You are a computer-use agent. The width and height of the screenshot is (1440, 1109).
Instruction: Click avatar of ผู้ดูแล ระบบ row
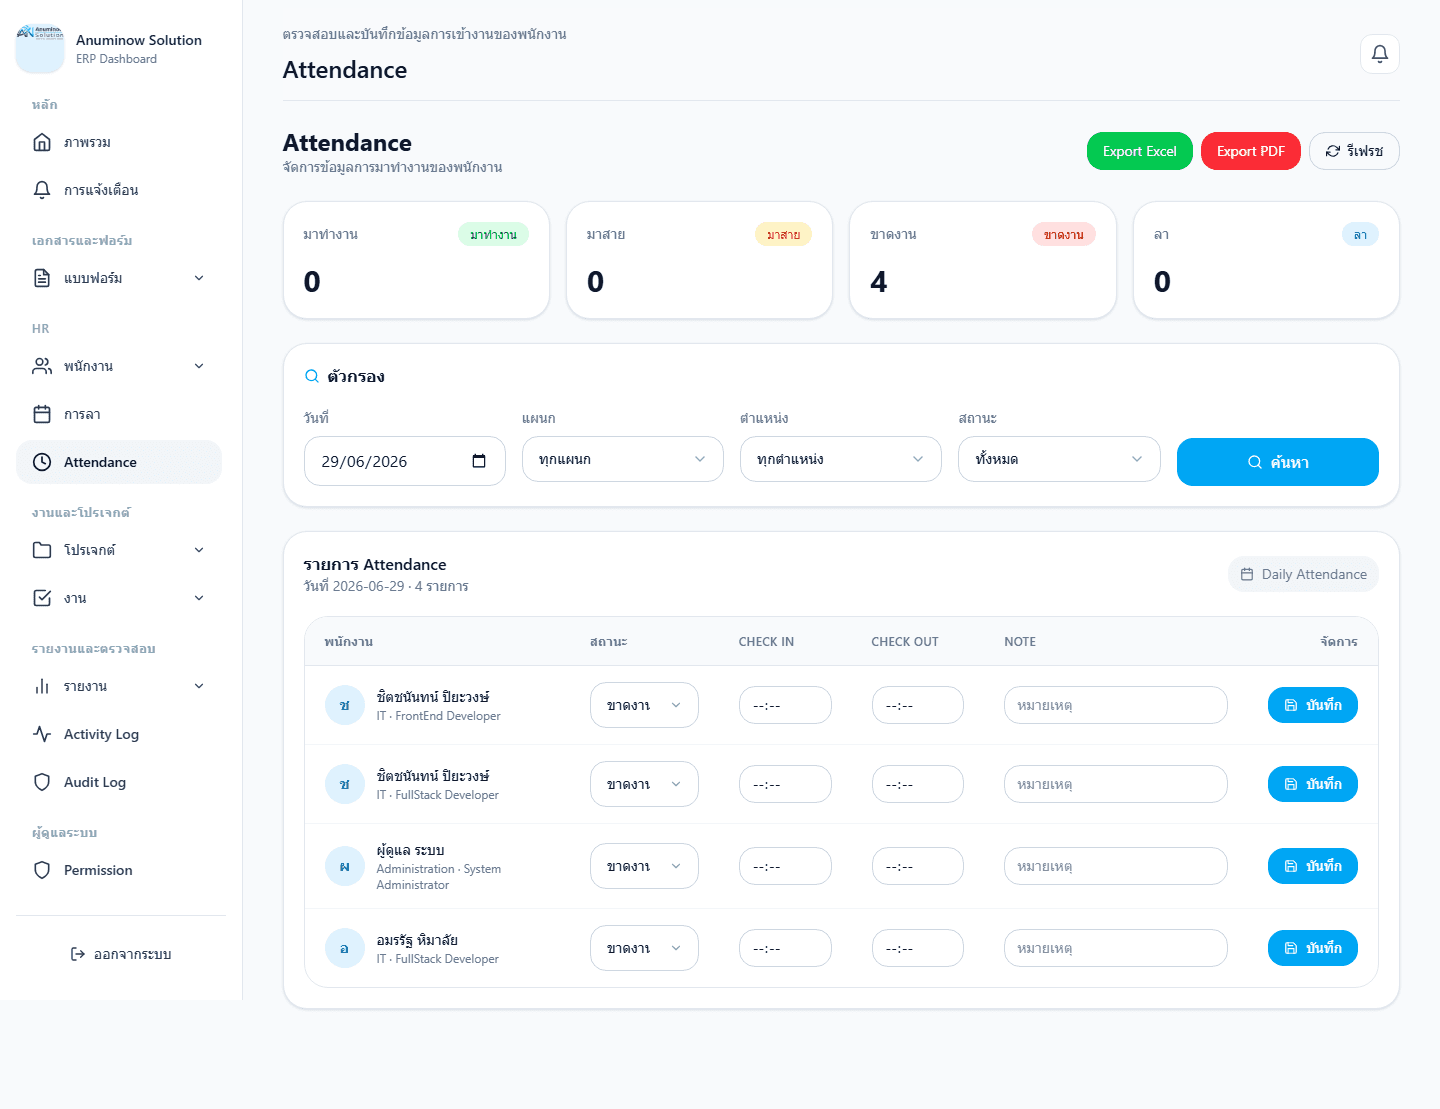pyautogui.click(x=345, y=866)
